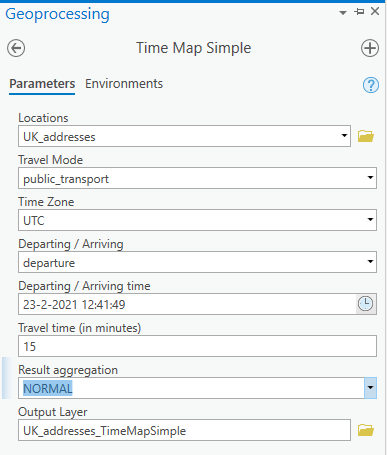Select the 'Time Zone' label

pyautogui.click(x=46, y=202)
